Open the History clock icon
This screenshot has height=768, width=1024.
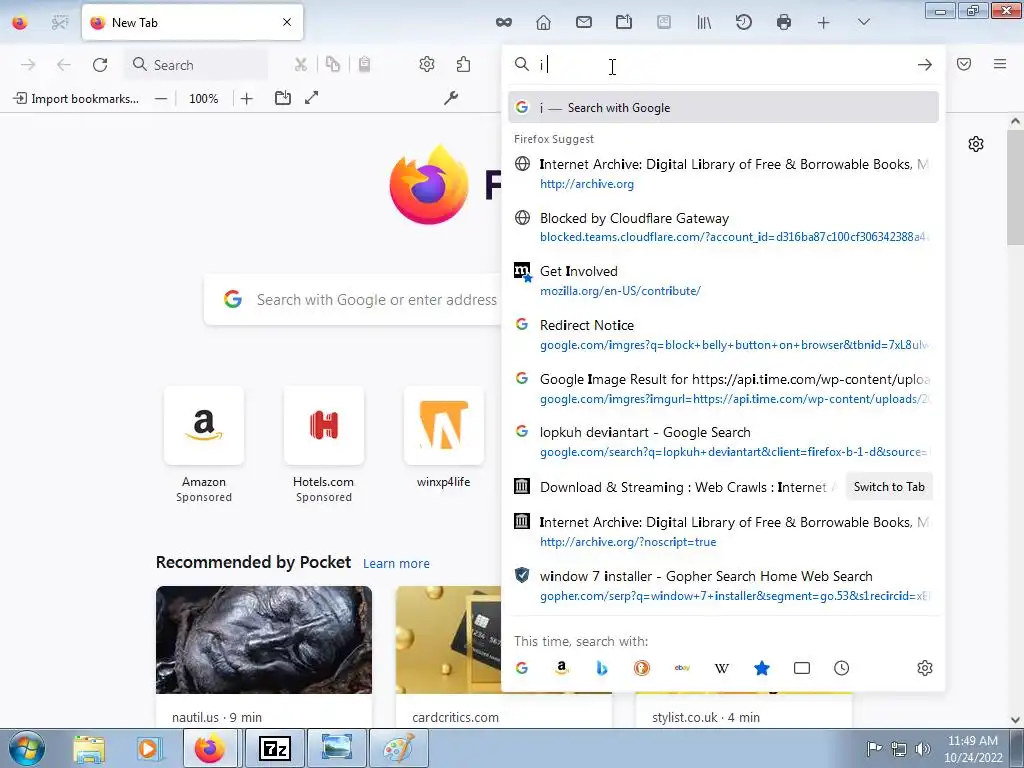tap(744, 22)
